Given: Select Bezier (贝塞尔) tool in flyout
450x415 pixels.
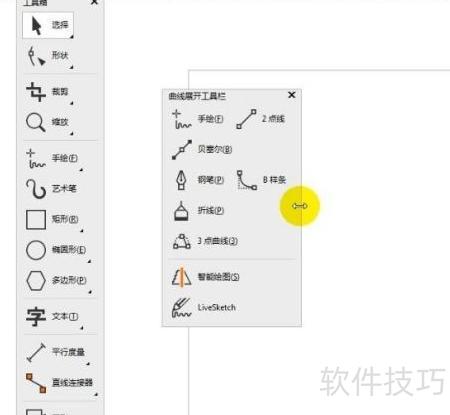Looking at the screenshot, I should (x=202, y=149).
